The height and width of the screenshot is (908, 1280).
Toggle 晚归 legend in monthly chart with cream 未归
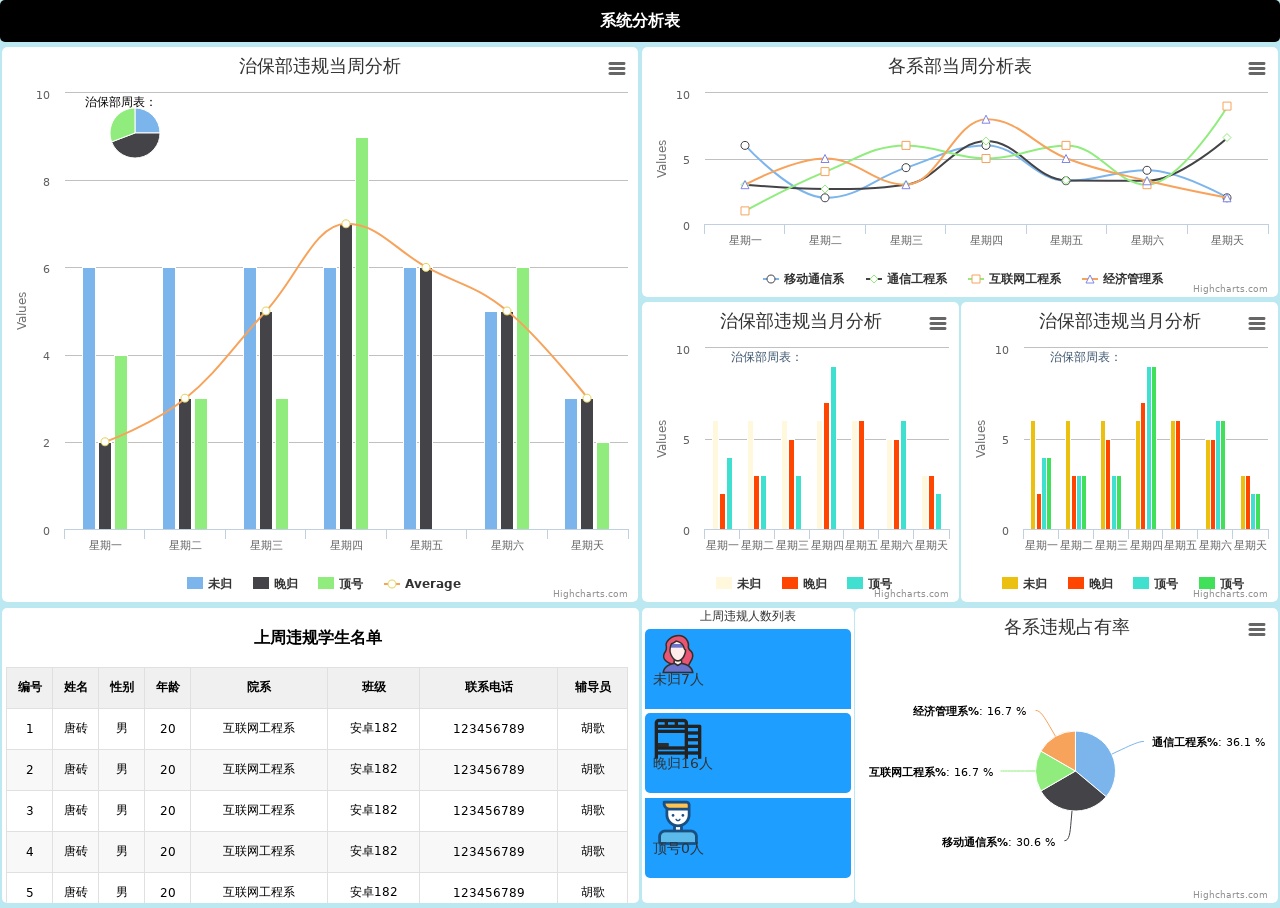coord(804,583)
